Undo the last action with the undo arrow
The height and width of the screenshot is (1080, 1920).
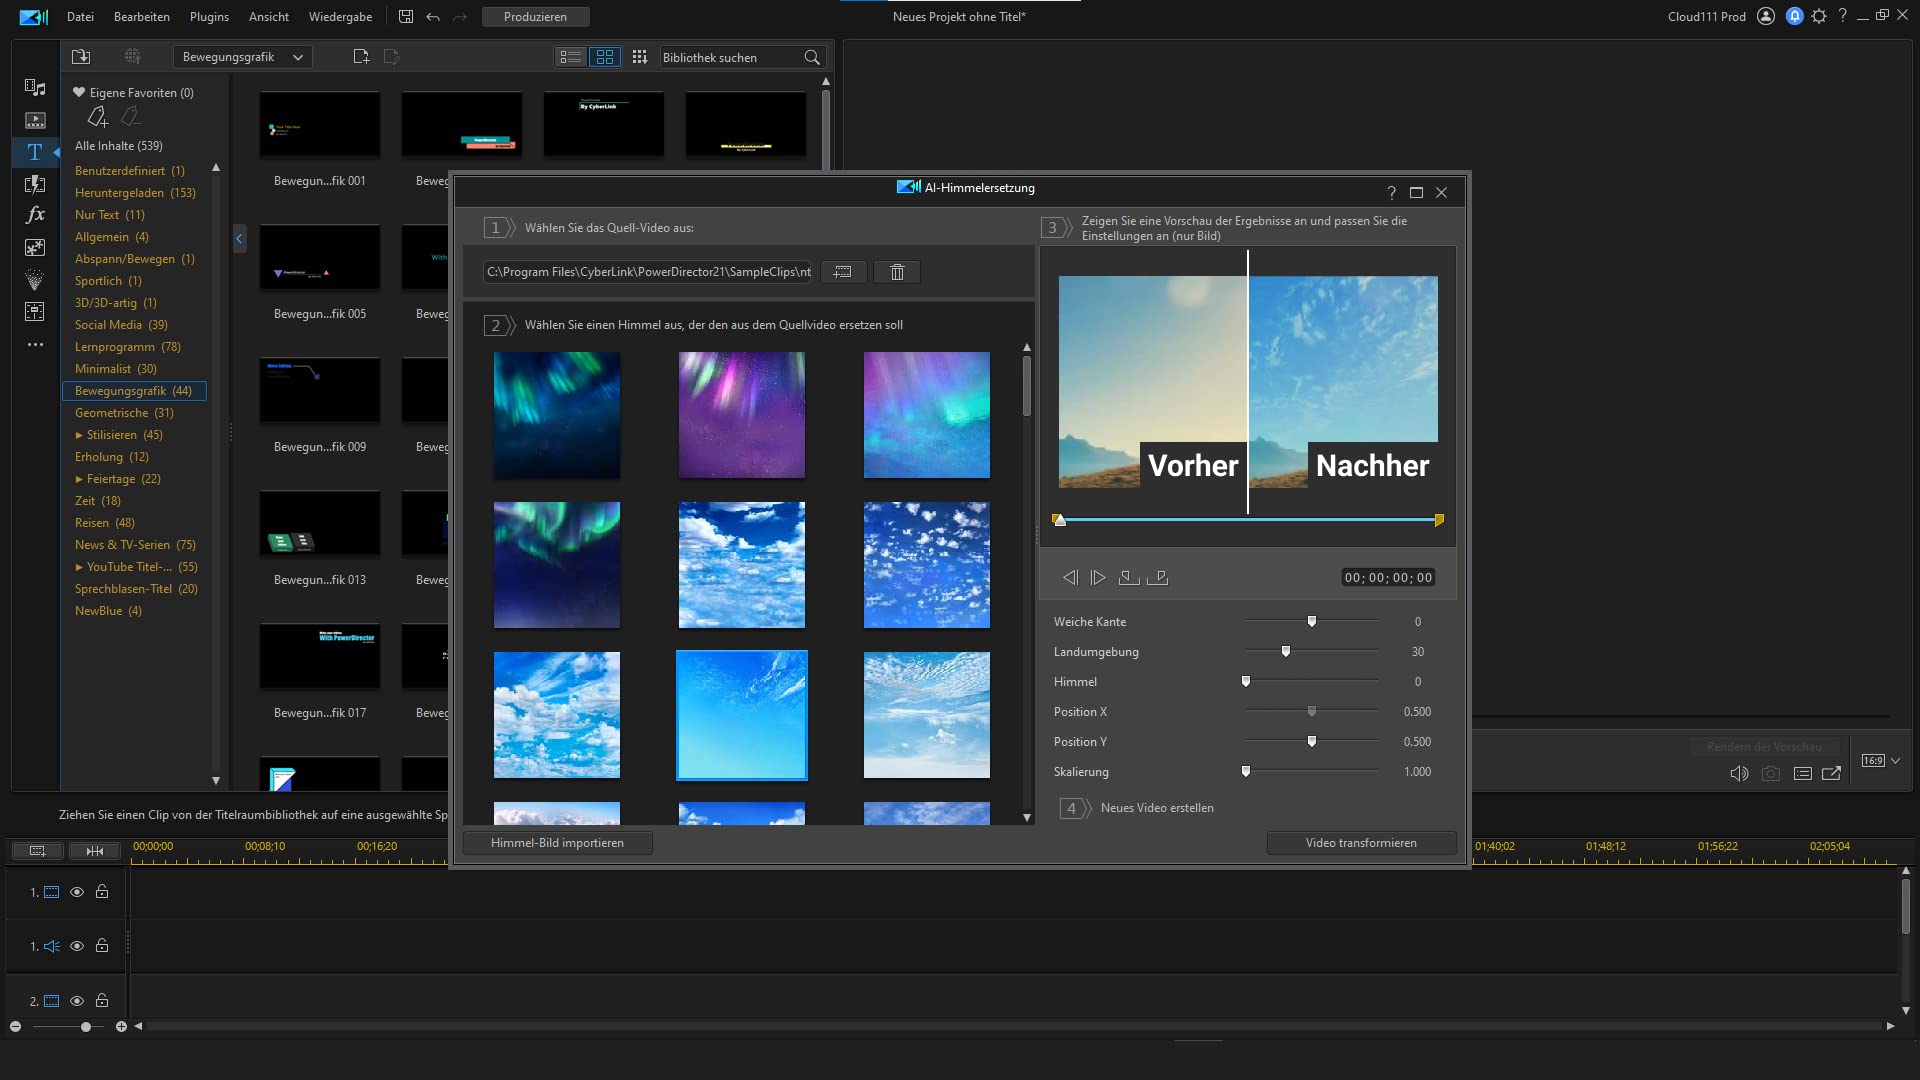point(433,17)
